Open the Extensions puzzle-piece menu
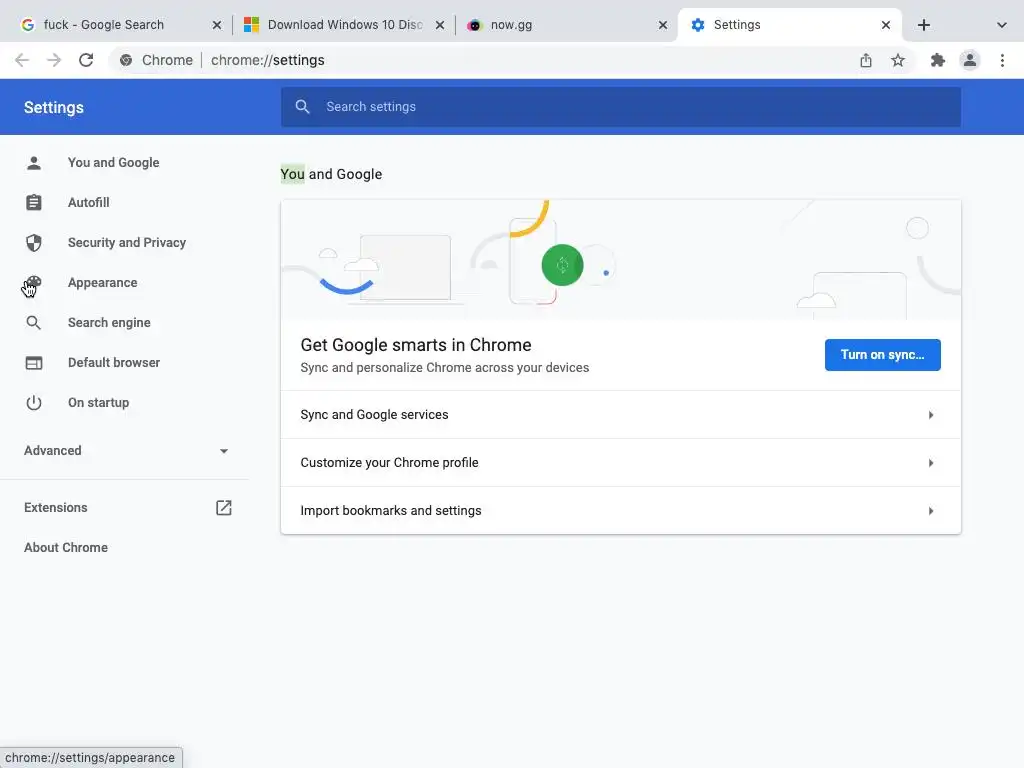The image size is (1024, 768). [938, 60]
